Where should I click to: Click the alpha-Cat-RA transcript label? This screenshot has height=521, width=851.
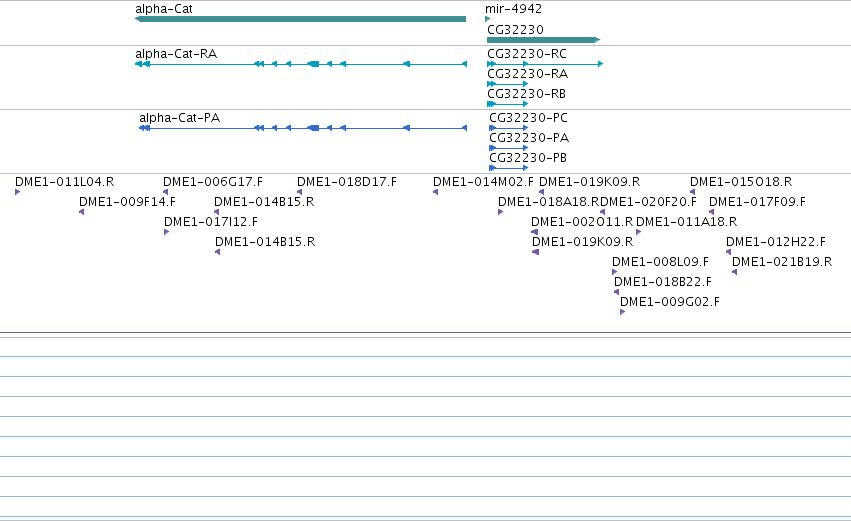176,54
